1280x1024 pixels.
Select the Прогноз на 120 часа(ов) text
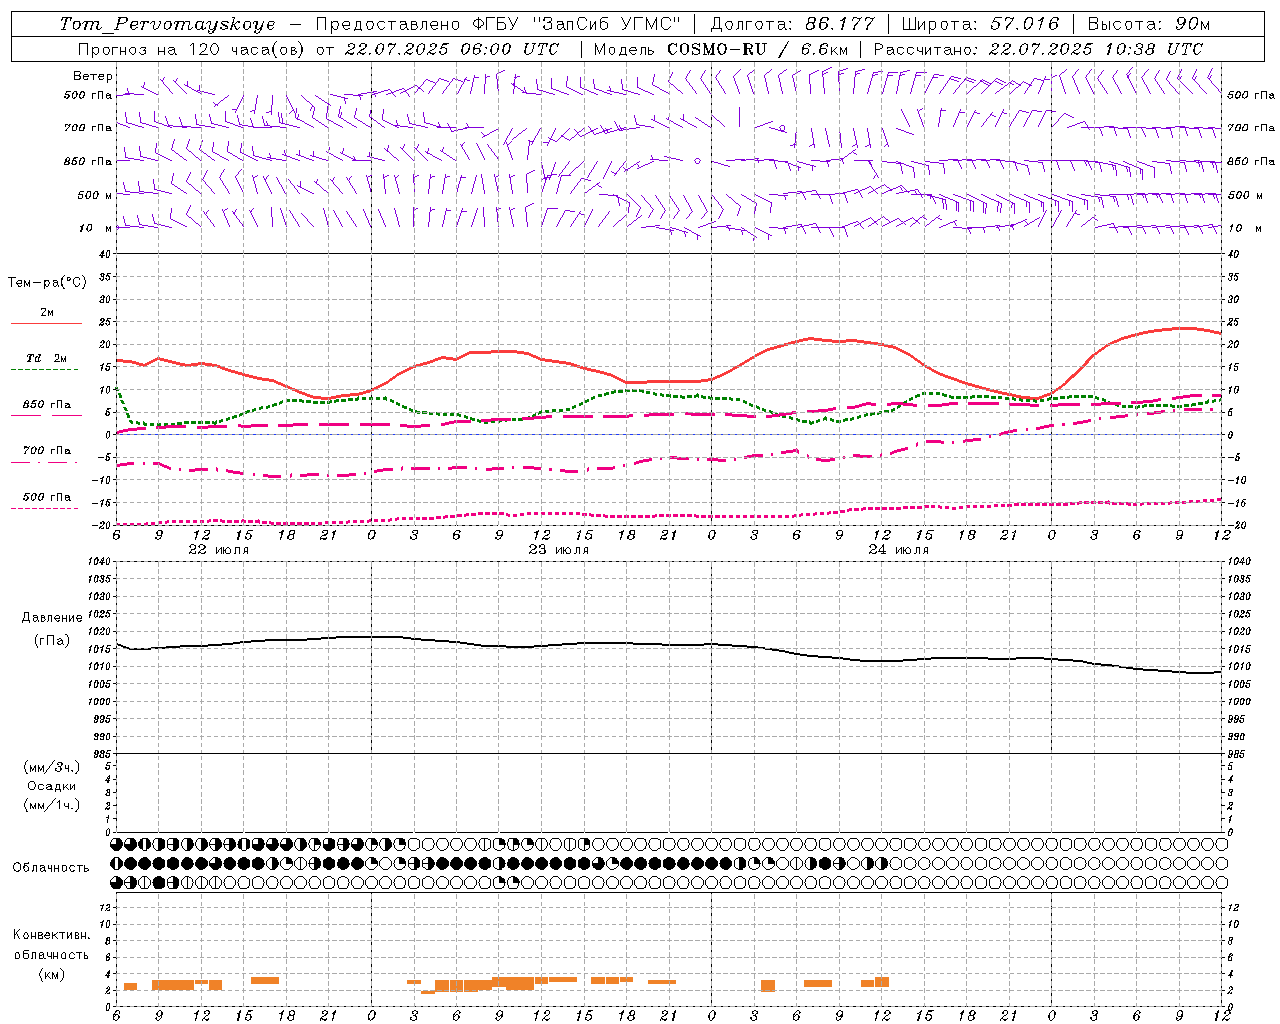(x=190, y=49)
